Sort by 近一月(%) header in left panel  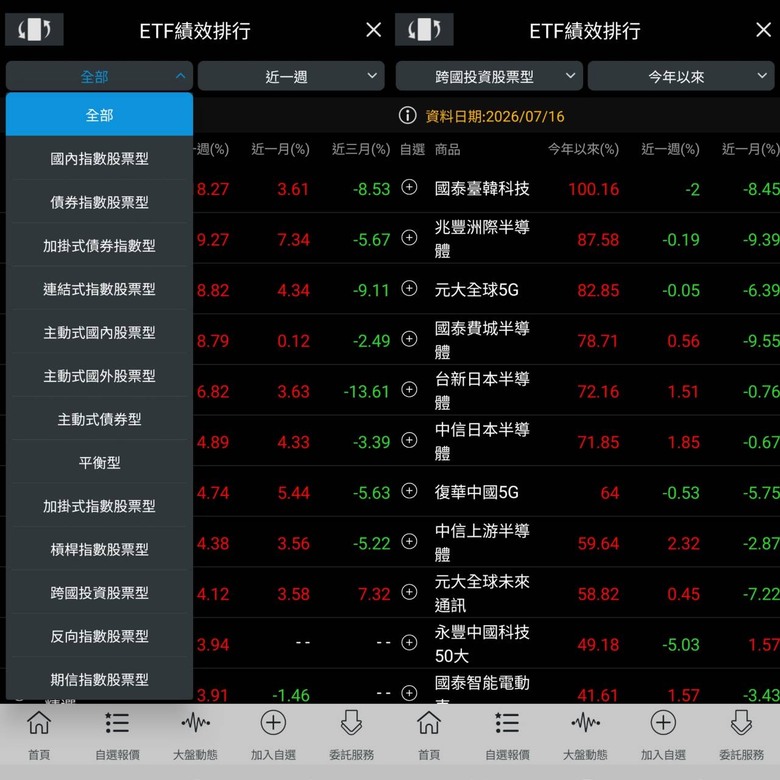280,149
